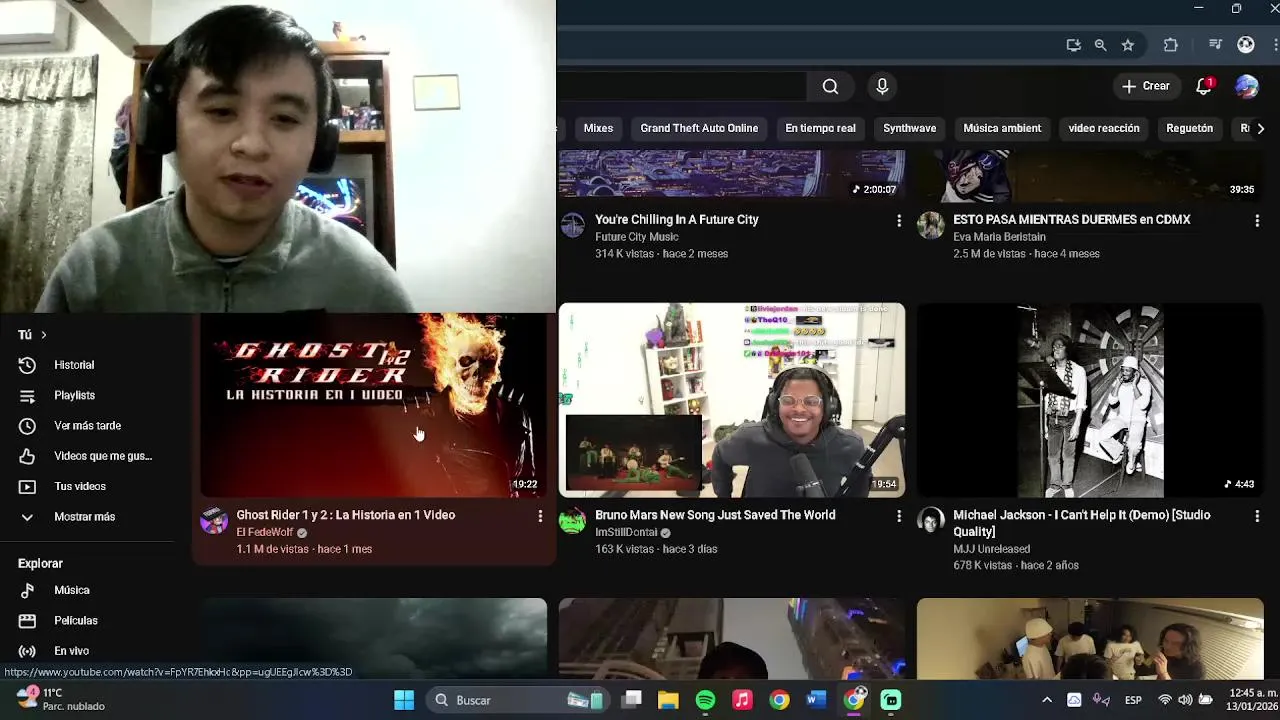Viewport: 1280px width, 720px height.
Task: Select the Grand Theft Auto Online chip
Action: tap(699, 128)
